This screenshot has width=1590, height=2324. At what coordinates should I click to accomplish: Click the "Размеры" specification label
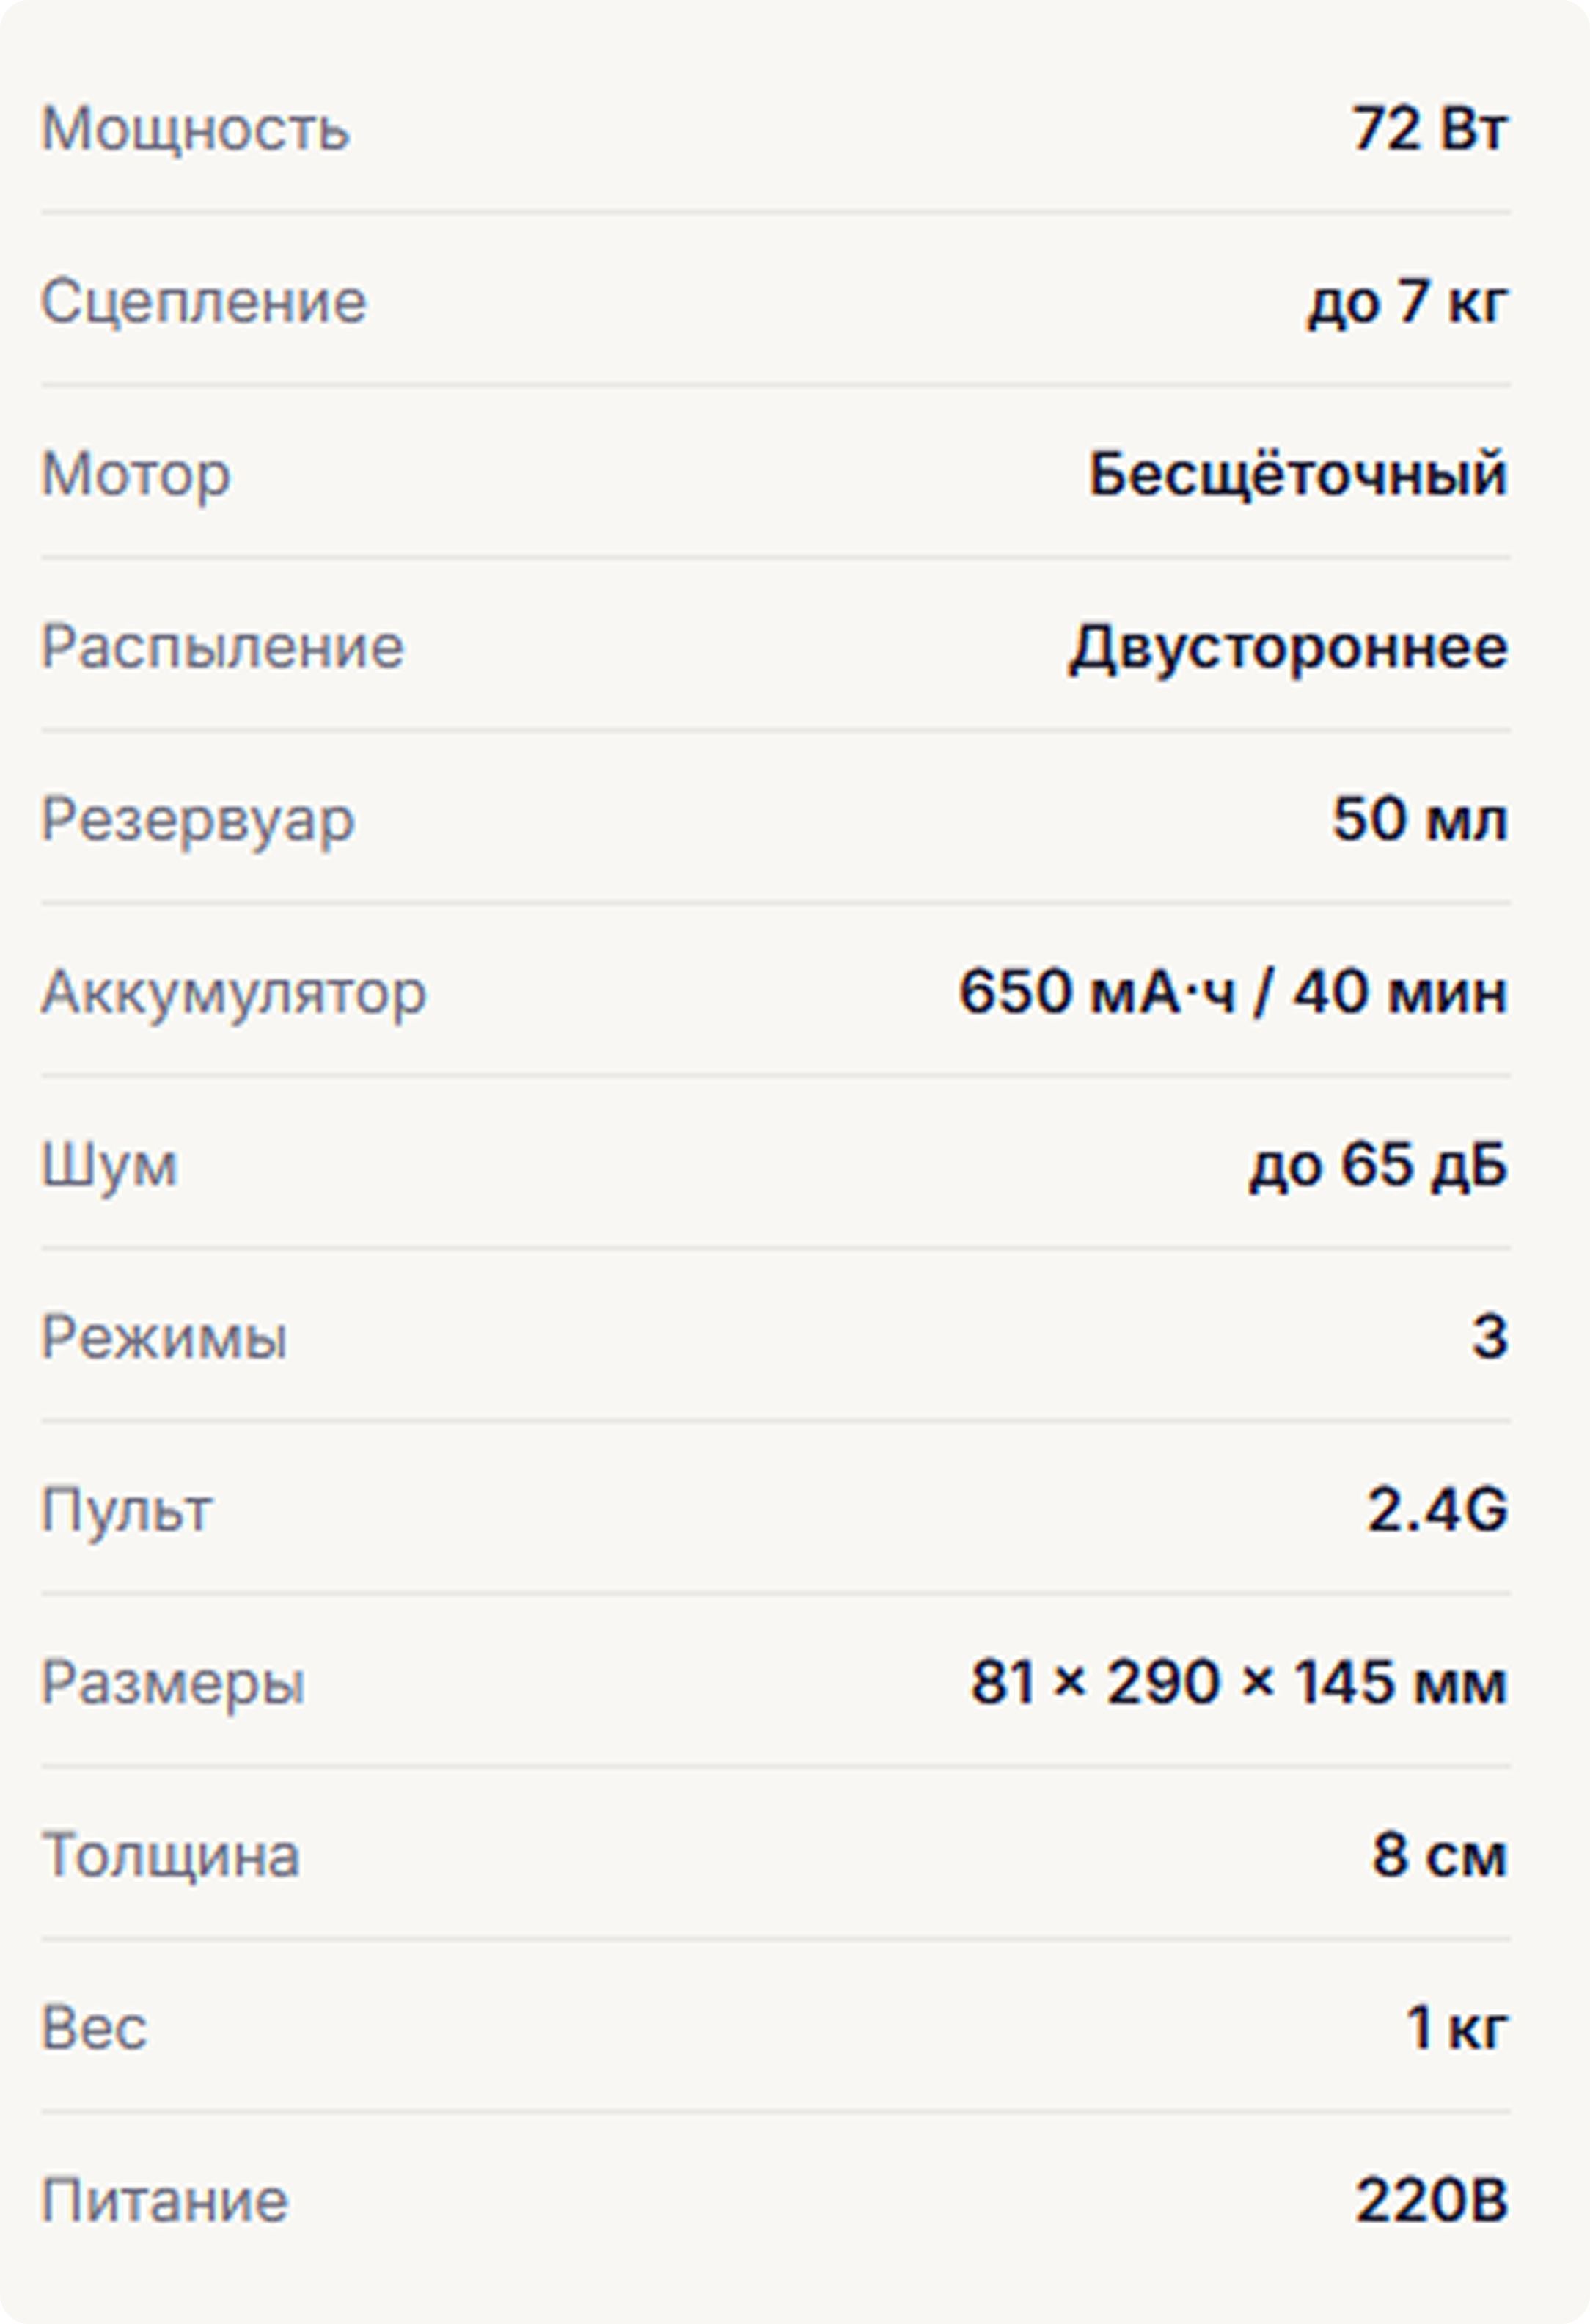[173, 1683]
